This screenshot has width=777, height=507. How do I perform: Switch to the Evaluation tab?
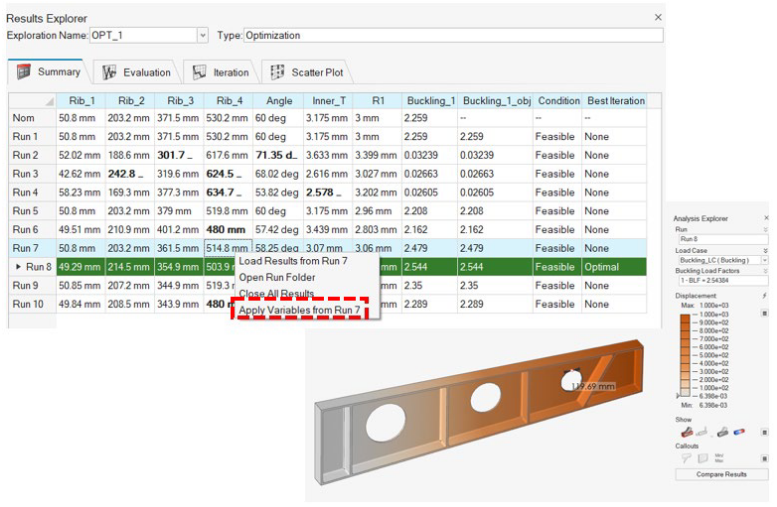pos(134,72)
